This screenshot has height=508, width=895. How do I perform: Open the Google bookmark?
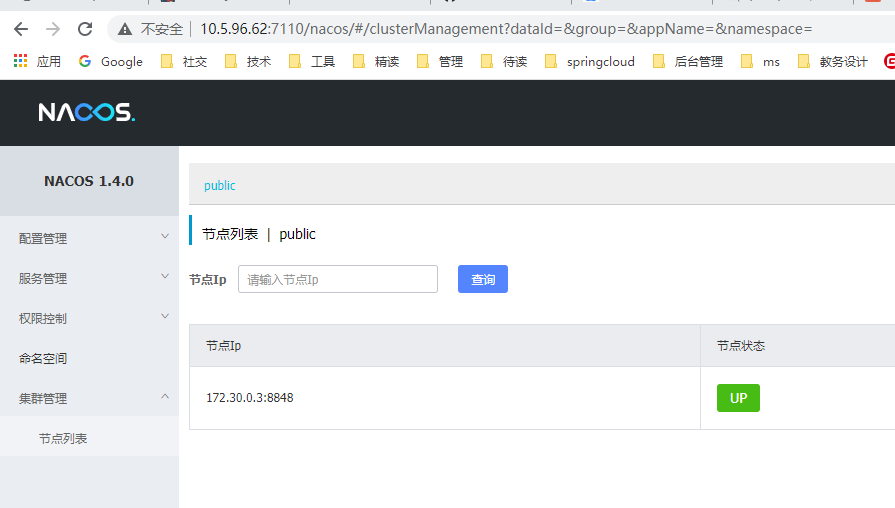(x=111, y=62)
